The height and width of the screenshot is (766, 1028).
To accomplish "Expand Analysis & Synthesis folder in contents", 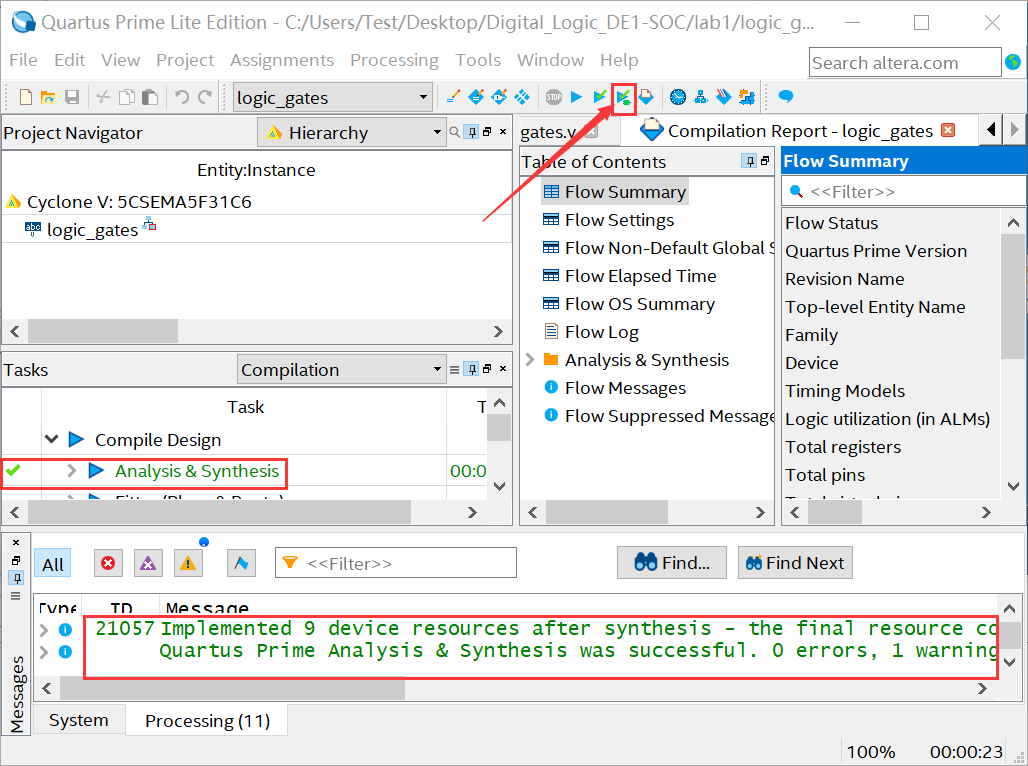I will click(530, 359).
